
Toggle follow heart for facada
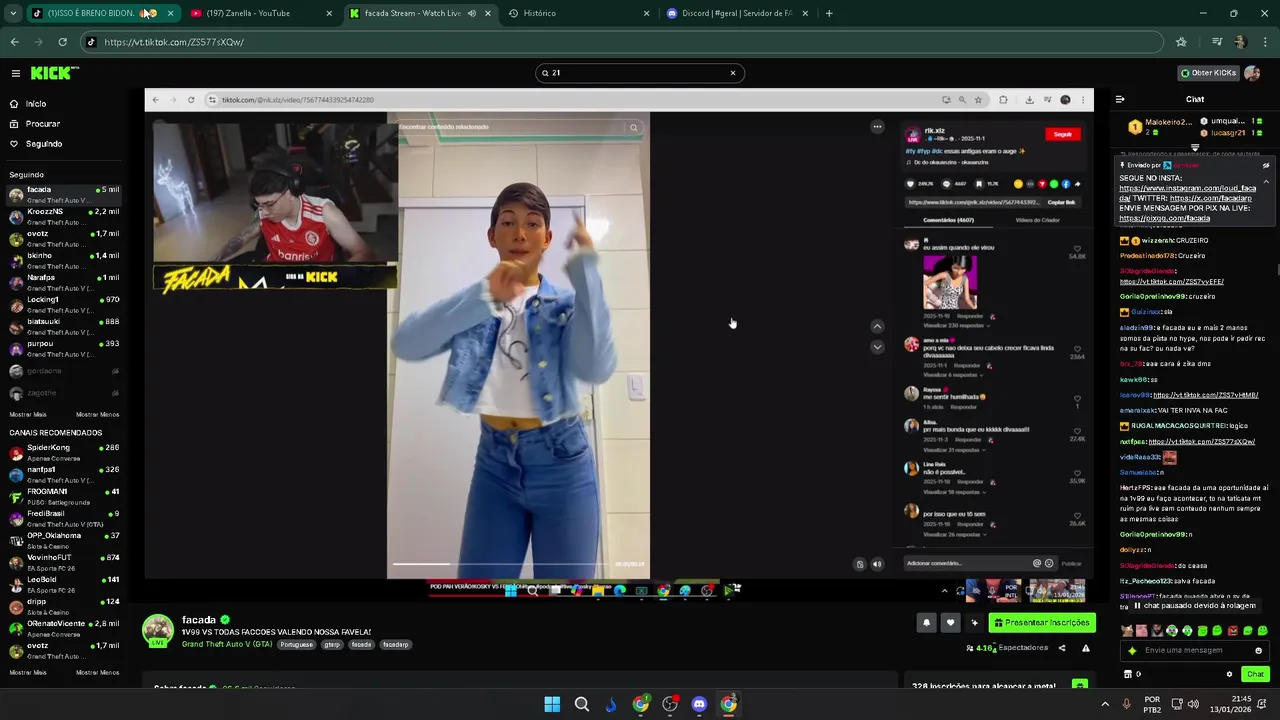coord(950,623)
